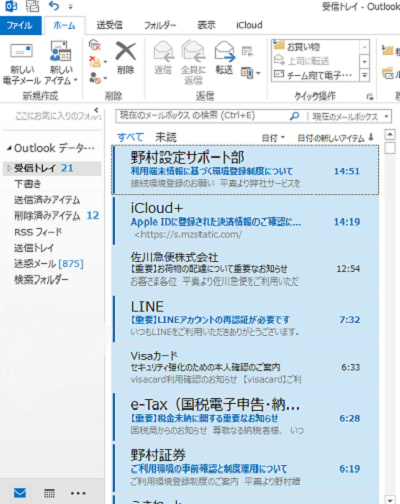The height and width of the screenshot is (504, 400).
Task: Click the Ignore conversation icon
Action: tap(95, 45)
